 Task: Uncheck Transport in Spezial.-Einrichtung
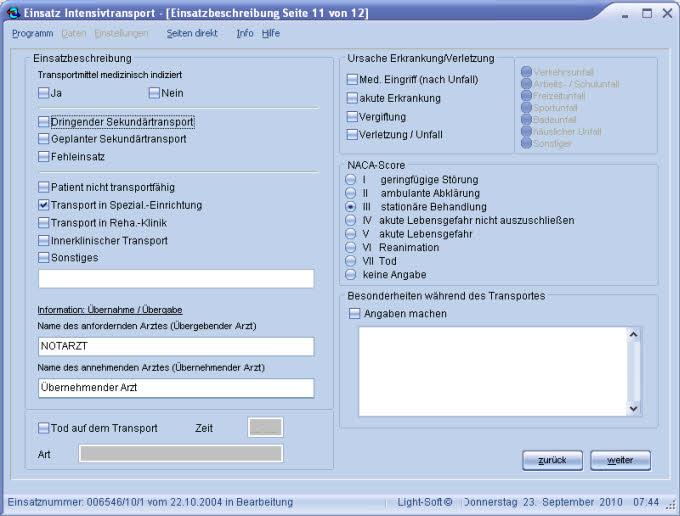pos(43,205)
